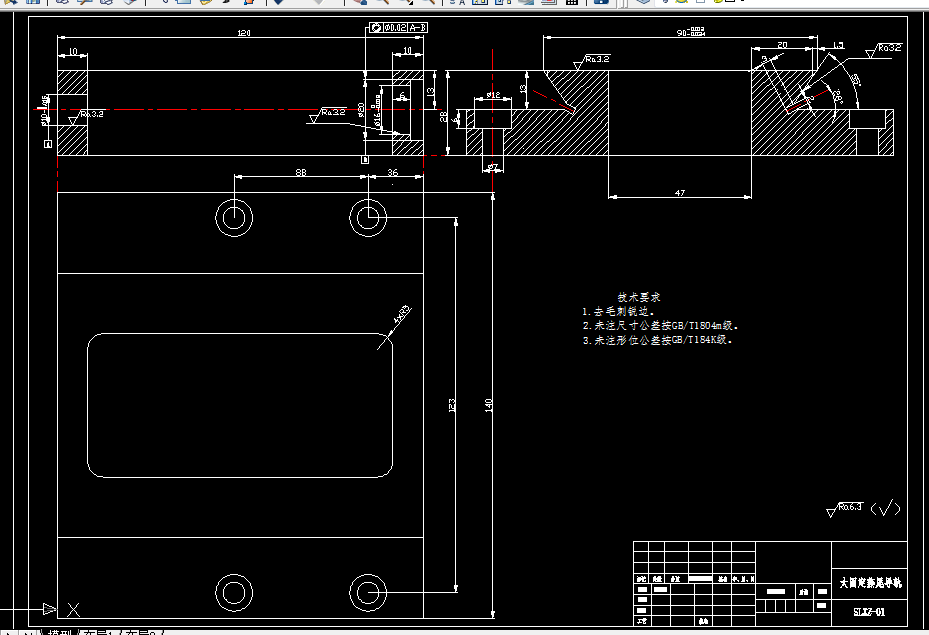Select the 1.5 dimension text
Viewport: 929px width, 635px height.
point(838,45)
